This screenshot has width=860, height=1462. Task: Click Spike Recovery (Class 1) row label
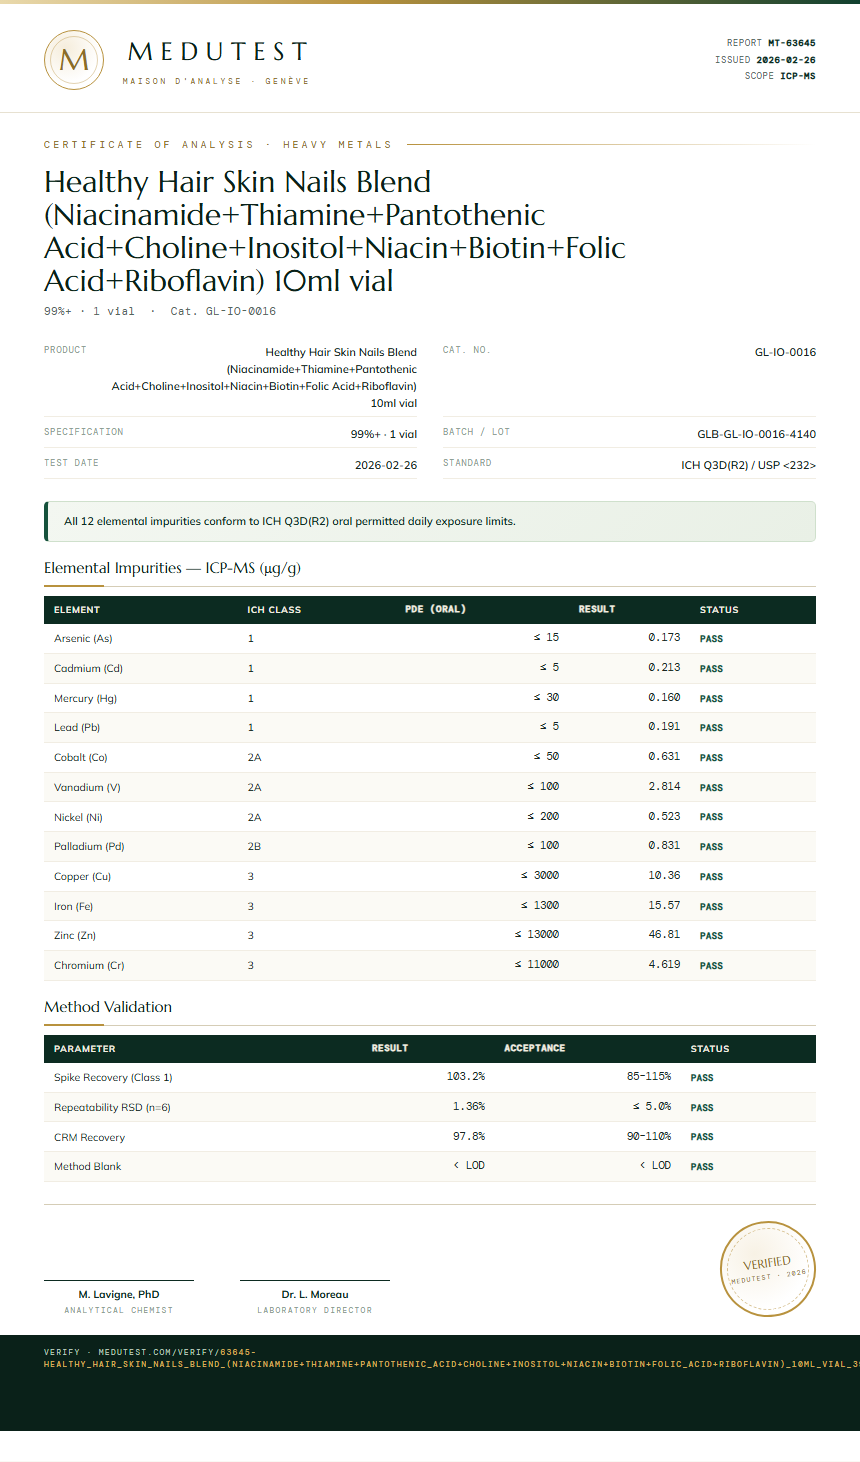pyautogui.click(x=113, y=1077)
